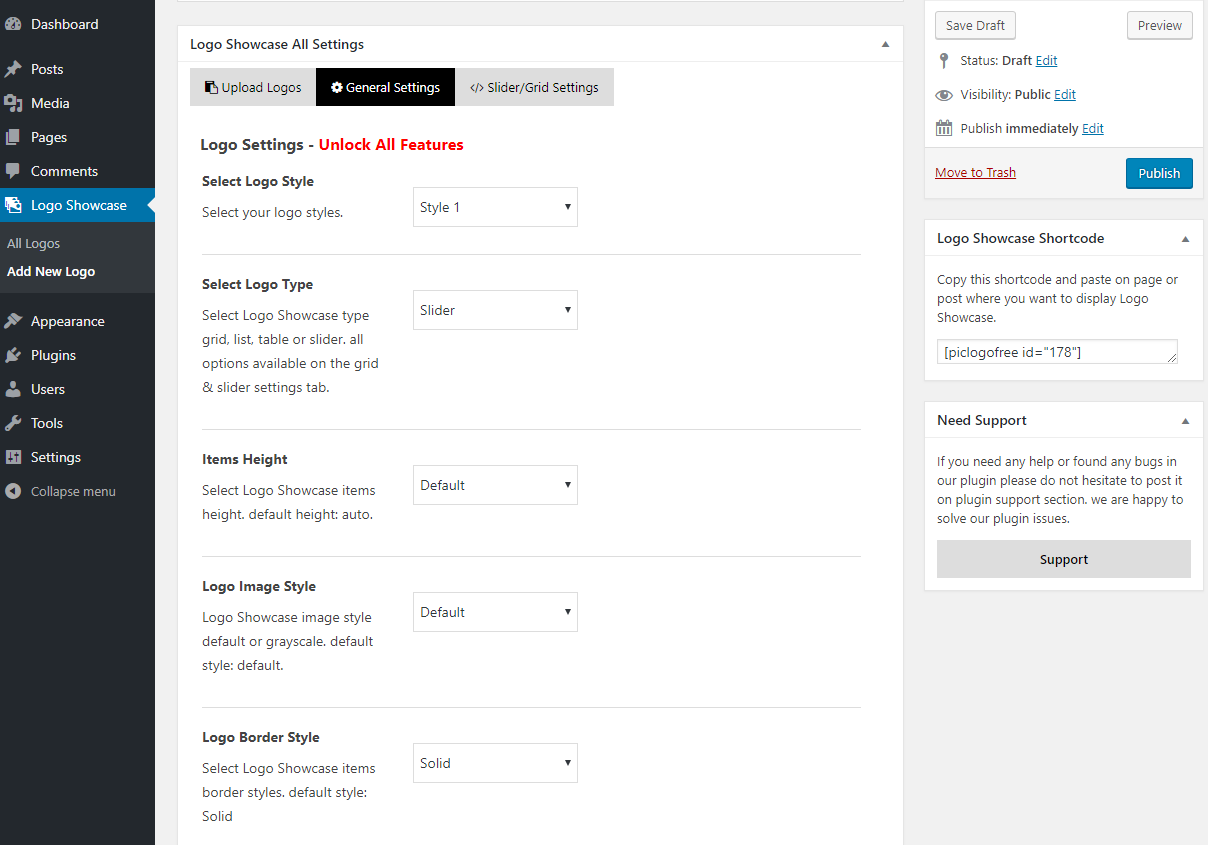
Task: Open the Items Height dropdown
Action: point(495,485)
